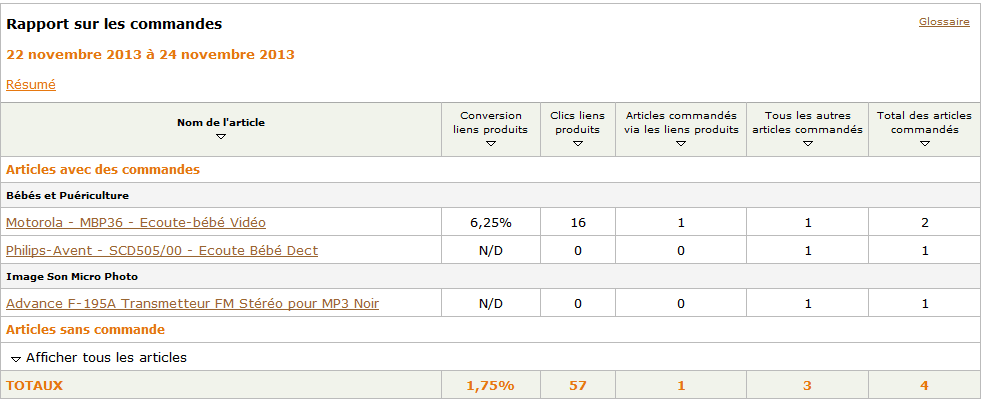
Task: Sort by Total des articles commandés arrow
Action: click(924, 144)
